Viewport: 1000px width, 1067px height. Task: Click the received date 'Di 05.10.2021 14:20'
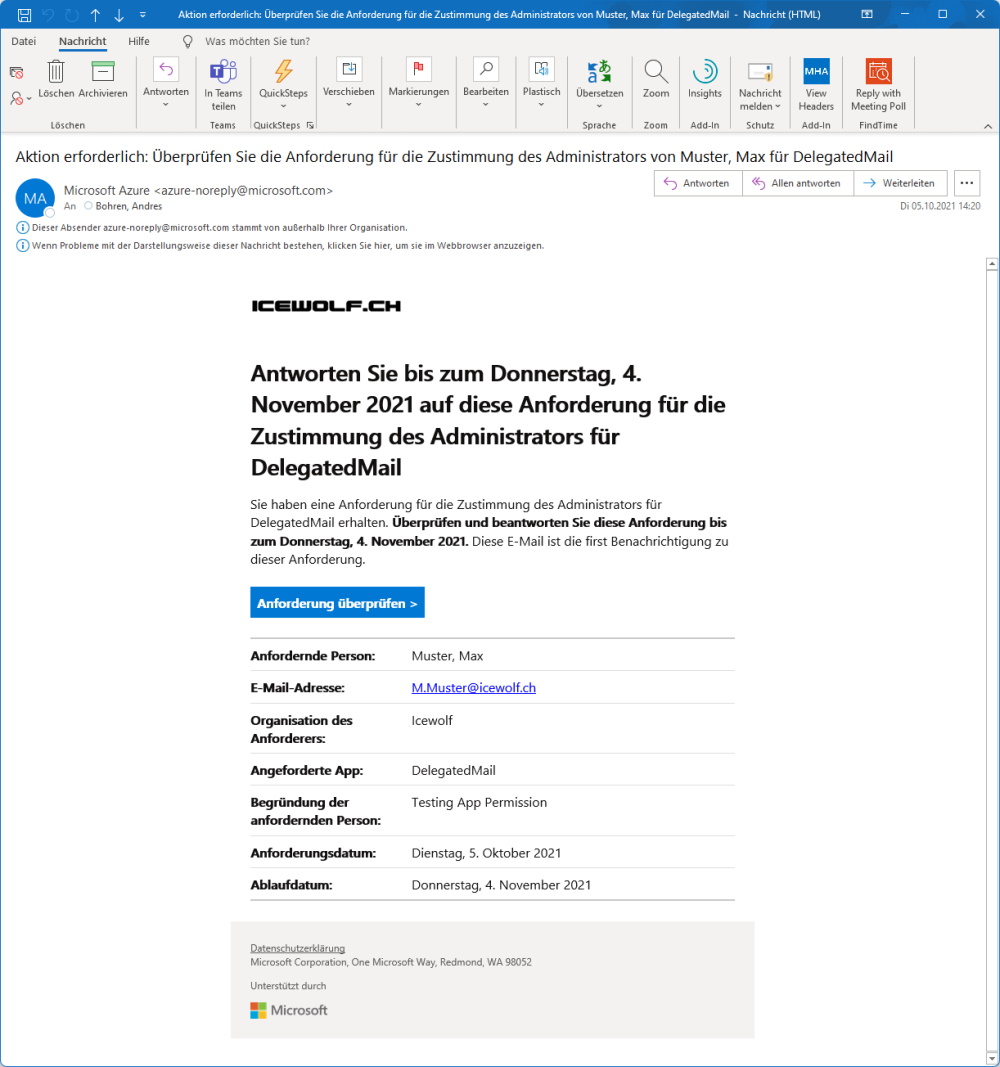[940, 206]
